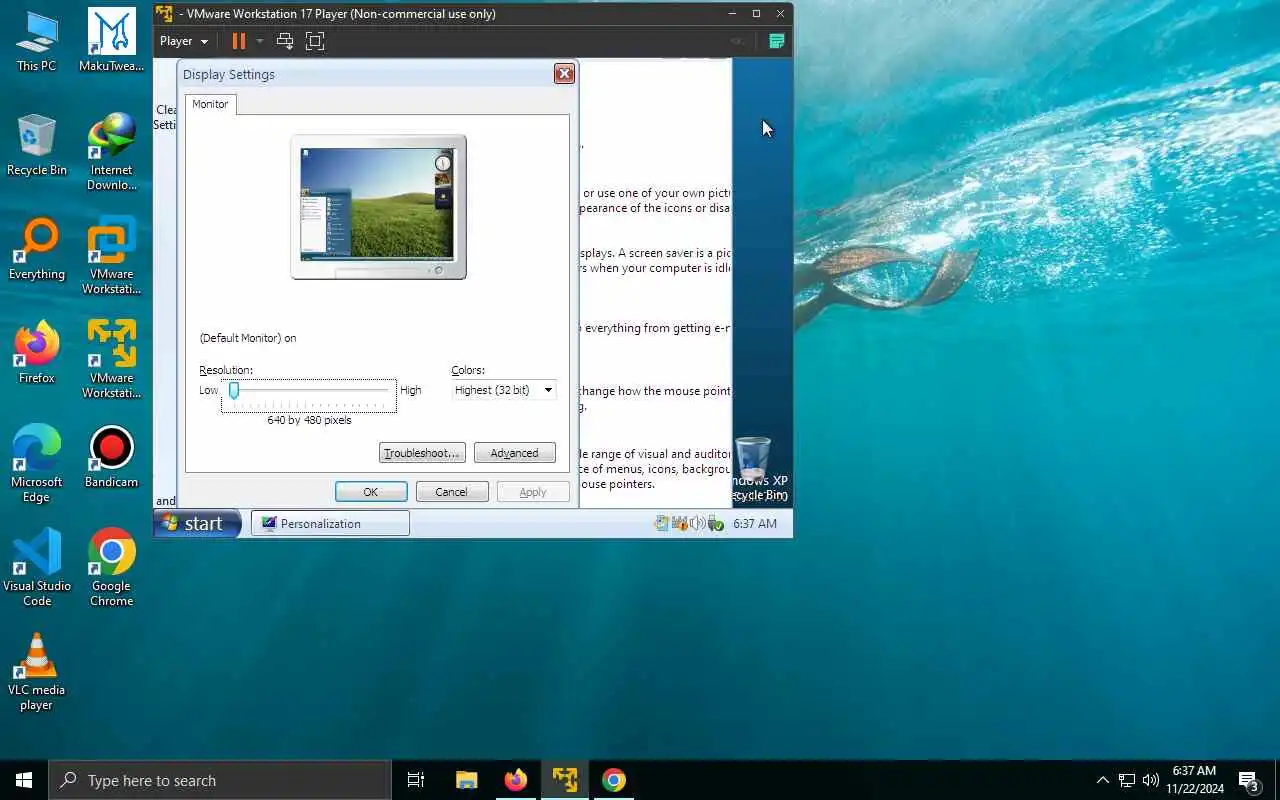The height and width of the screenshot is (800, 1280).
Task: Click VMware Player on host taskbar
Action: [x=565, y=780]
